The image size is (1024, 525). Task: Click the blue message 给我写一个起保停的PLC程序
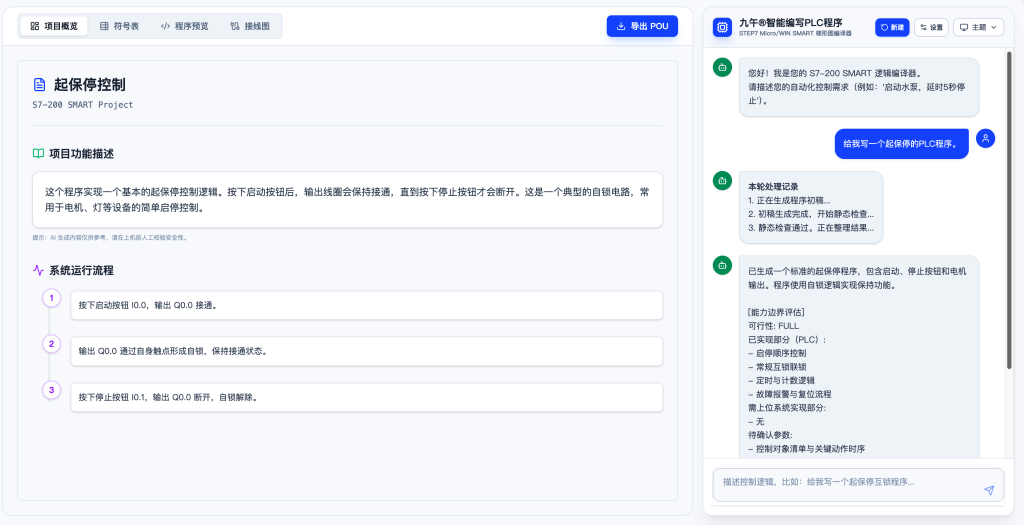tap(901, 144)
